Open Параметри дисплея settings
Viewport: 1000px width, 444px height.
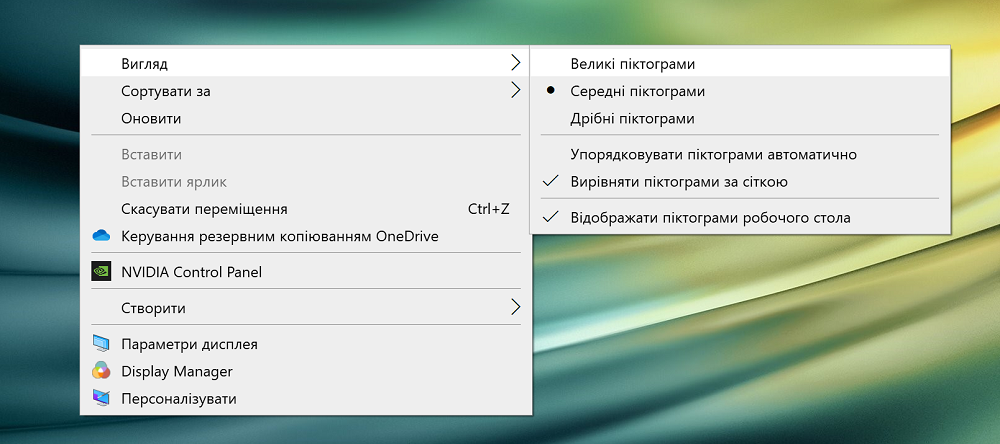pos(189,344)
